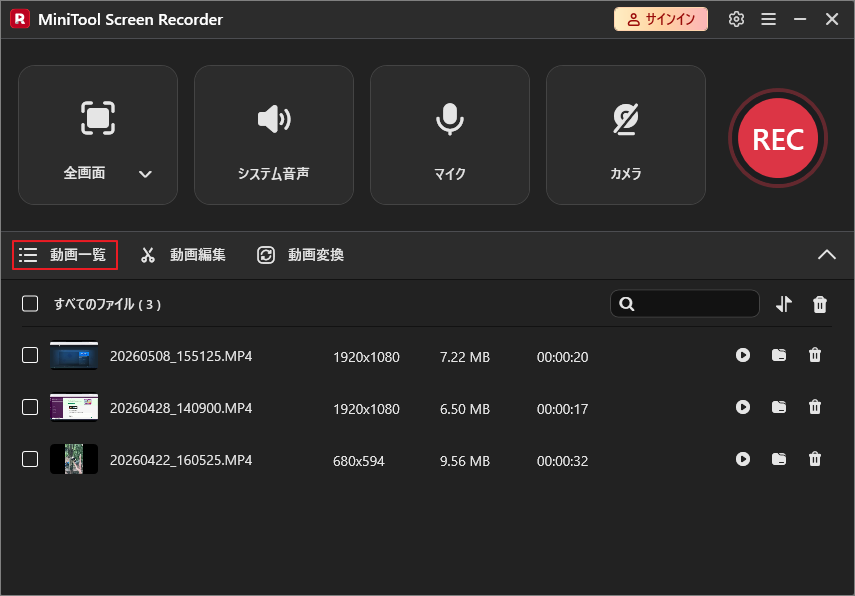Delete the 20260422_160525.MP4 recording
The height and width of the screenshot is (596, 855).
[x=815, y=459]
